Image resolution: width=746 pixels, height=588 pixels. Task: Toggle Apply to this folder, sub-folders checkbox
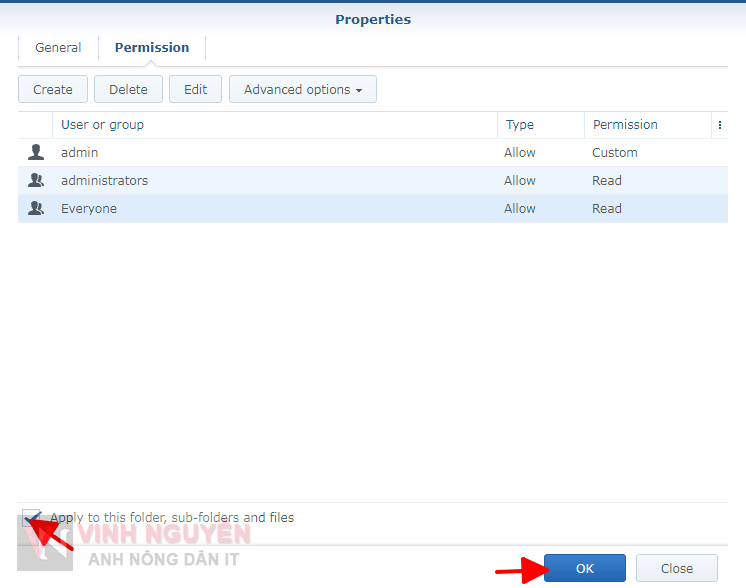31,518
